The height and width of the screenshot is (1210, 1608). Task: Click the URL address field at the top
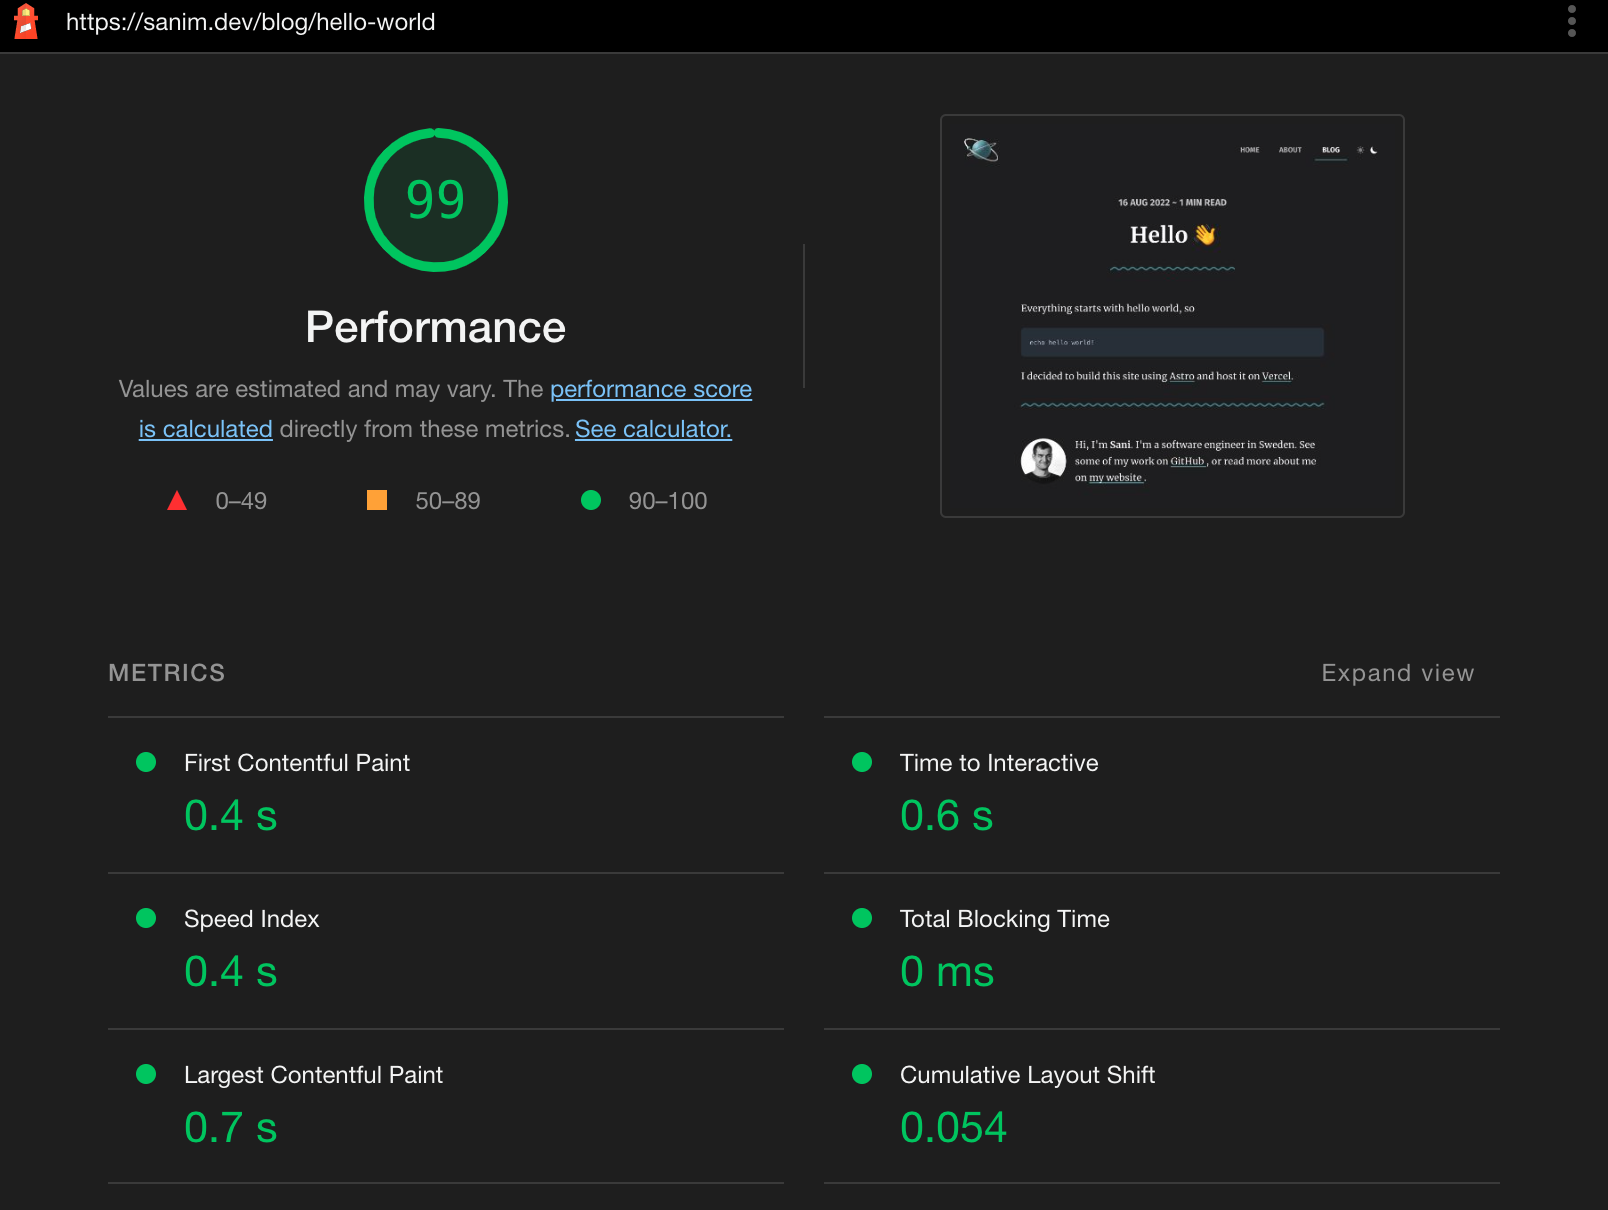click(250, 21)
